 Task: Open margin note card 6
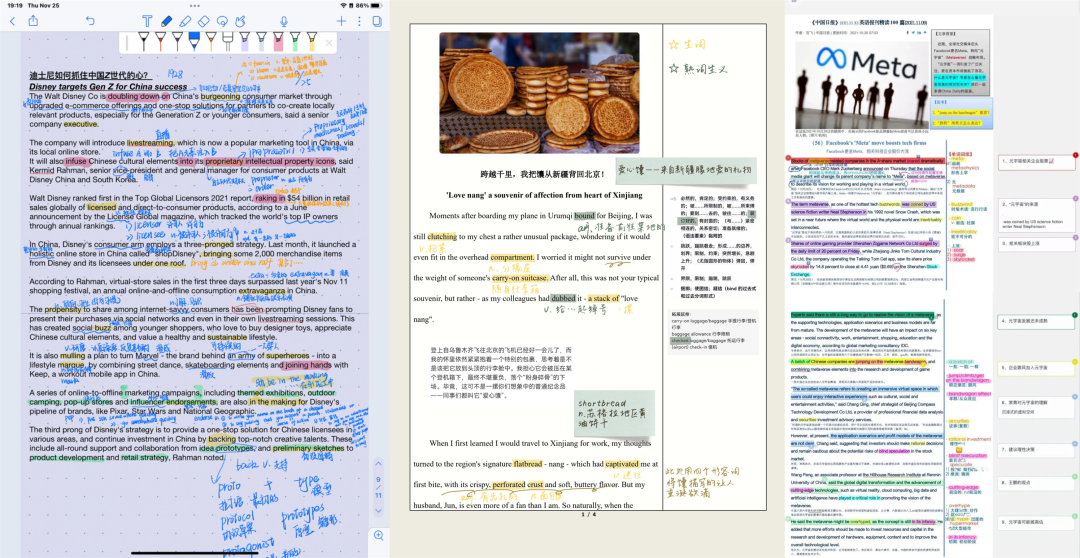(1037, 406)
